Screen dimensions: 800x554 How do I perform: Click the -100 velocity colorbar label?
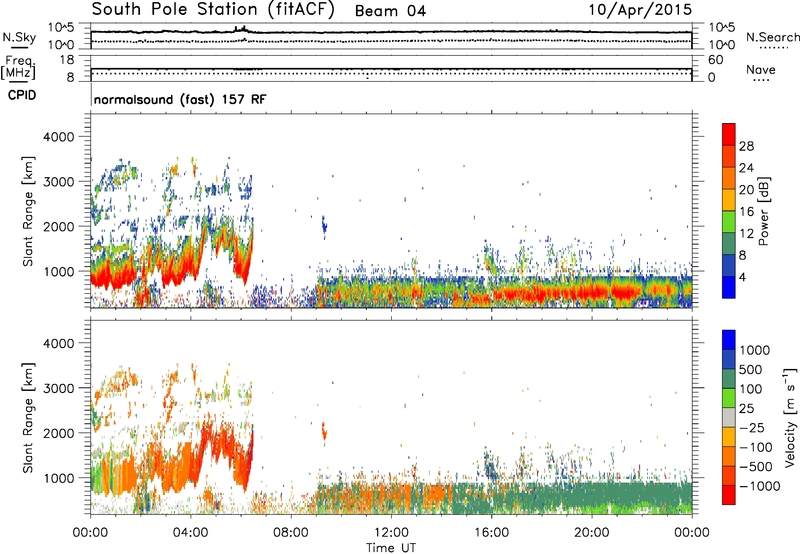[756, 447]
